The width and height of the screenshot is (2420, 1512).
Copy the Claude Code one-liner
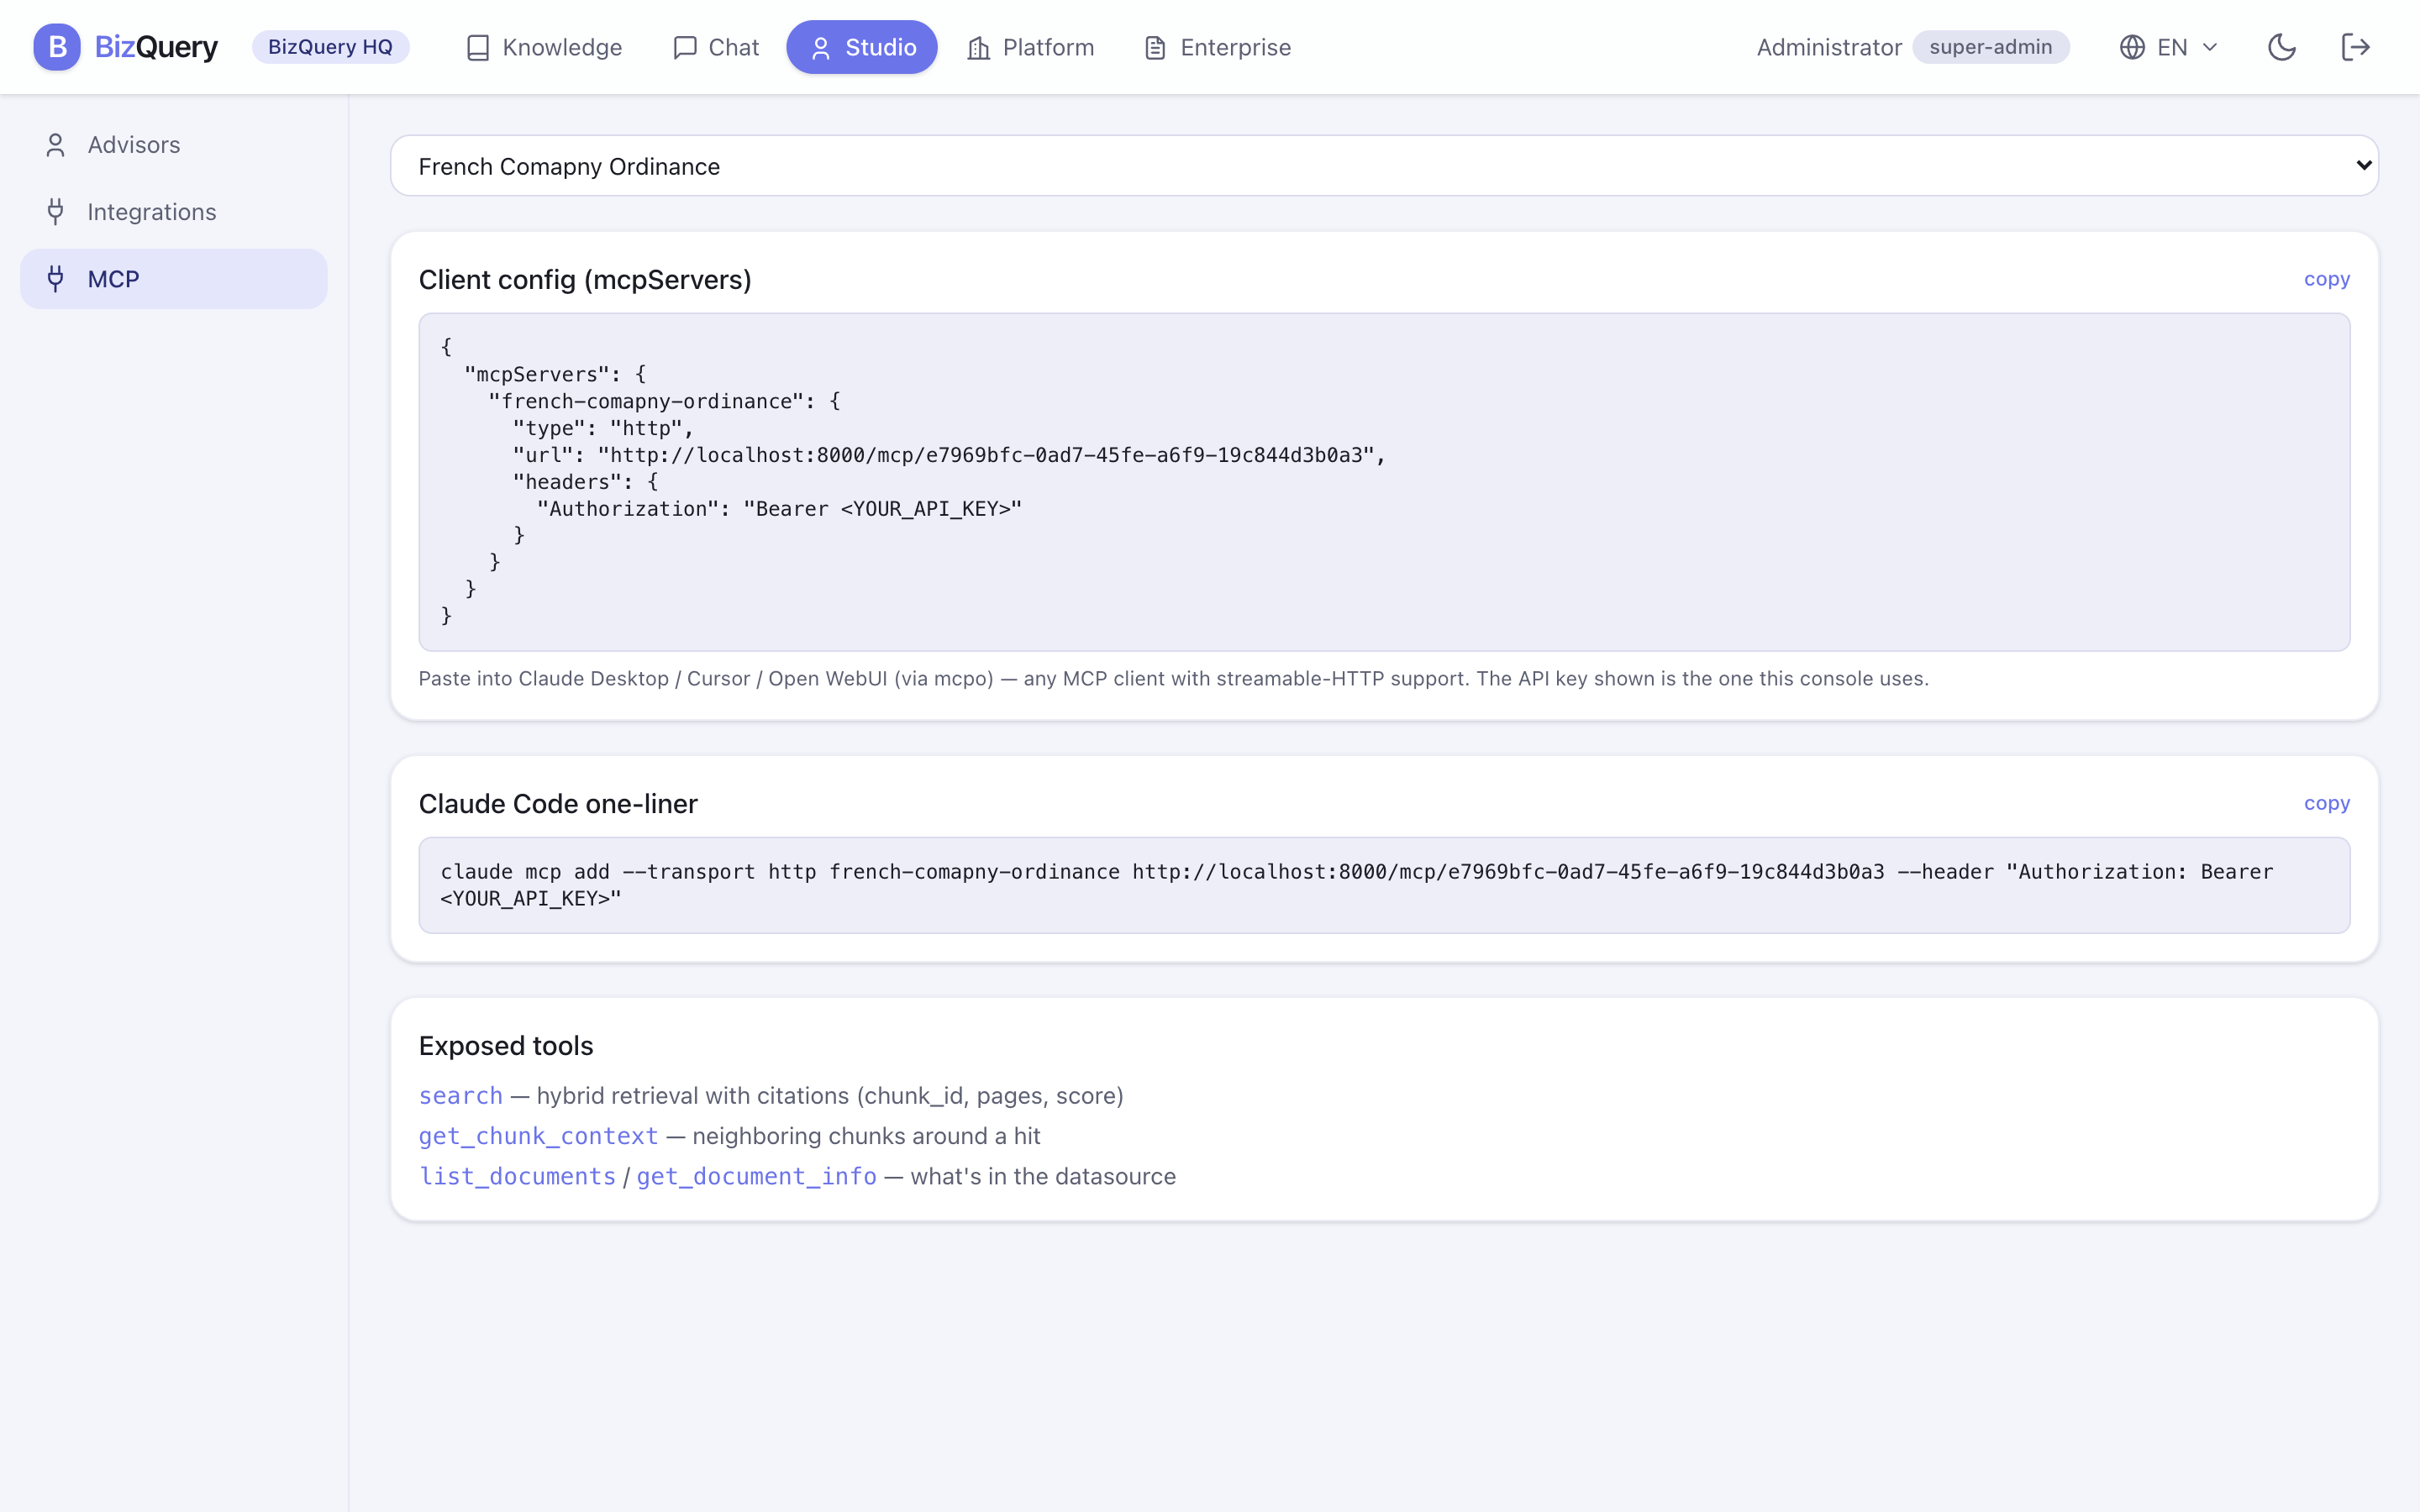coord(2327,803)
